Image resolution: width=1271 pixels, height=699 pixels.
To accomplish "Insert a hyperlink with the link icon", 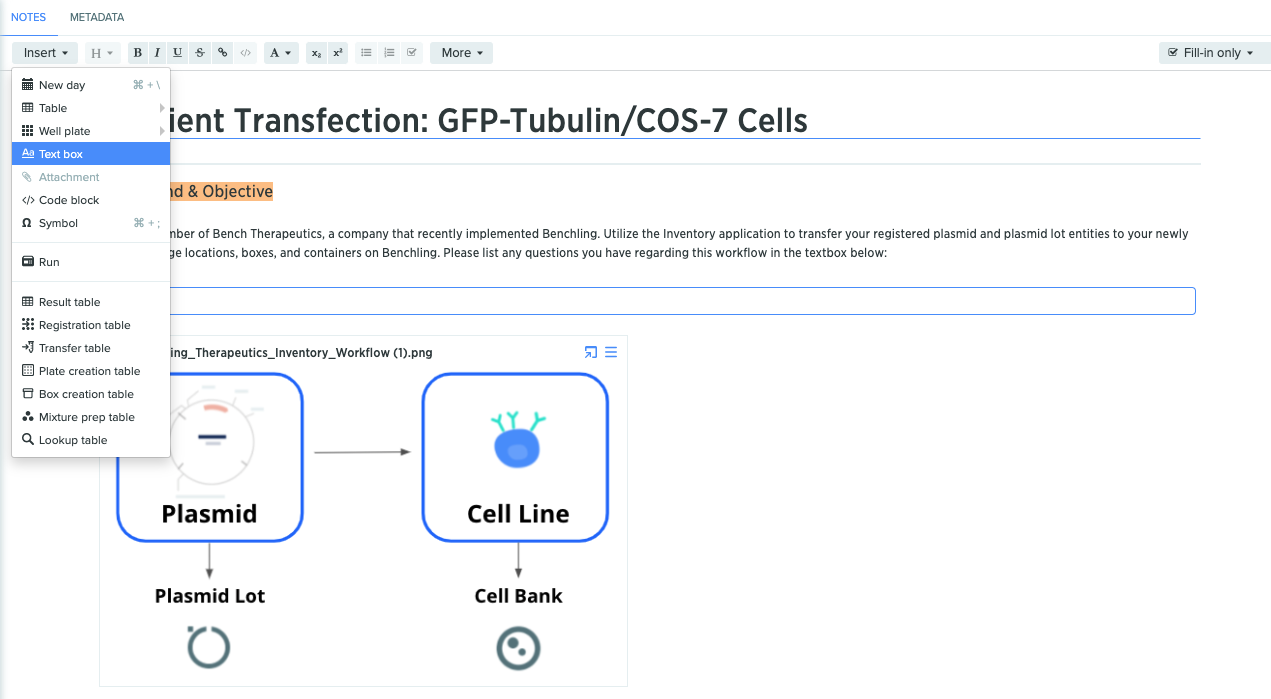I will (222, 53).
